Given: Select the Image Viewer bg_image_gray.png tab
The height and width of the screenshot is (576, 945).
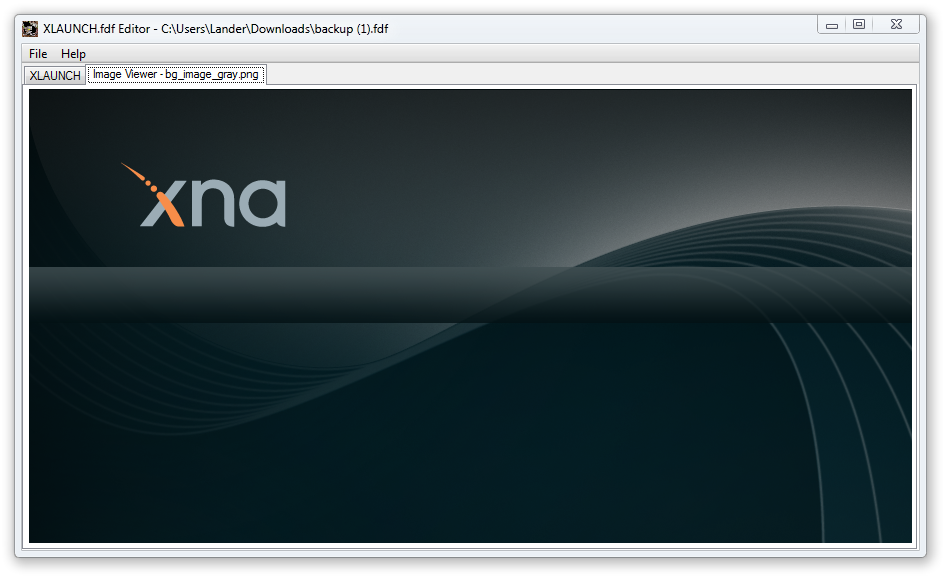Looking at the screenshot, I should point(176,74).
